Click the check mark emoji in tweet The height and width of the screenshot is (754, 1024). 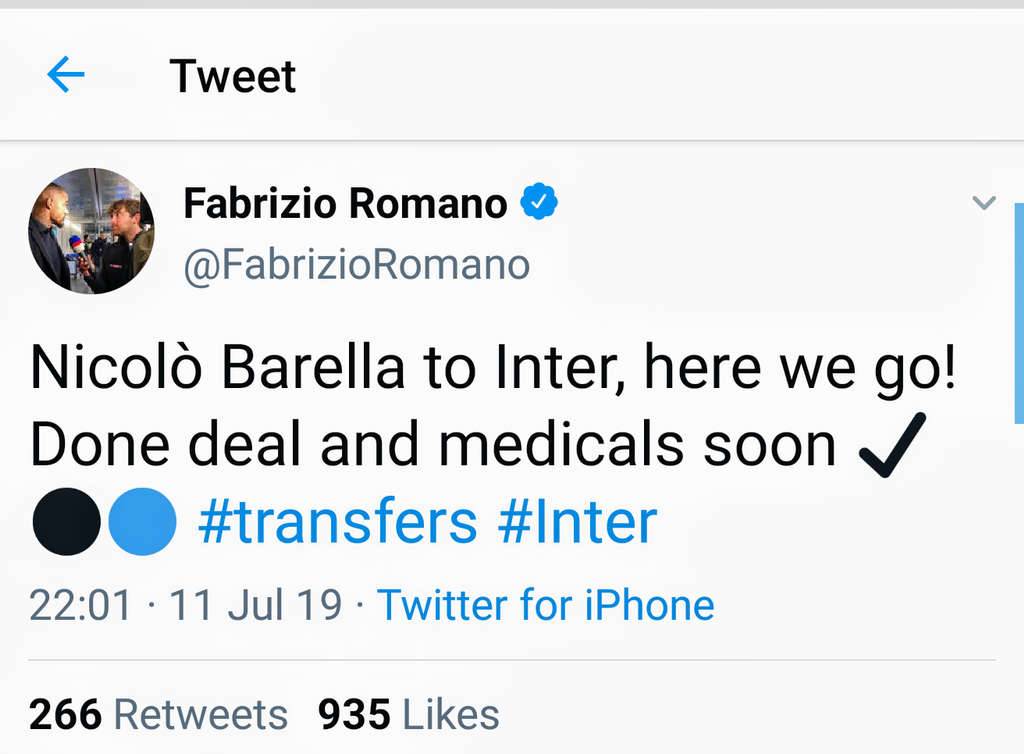[893, 445]
